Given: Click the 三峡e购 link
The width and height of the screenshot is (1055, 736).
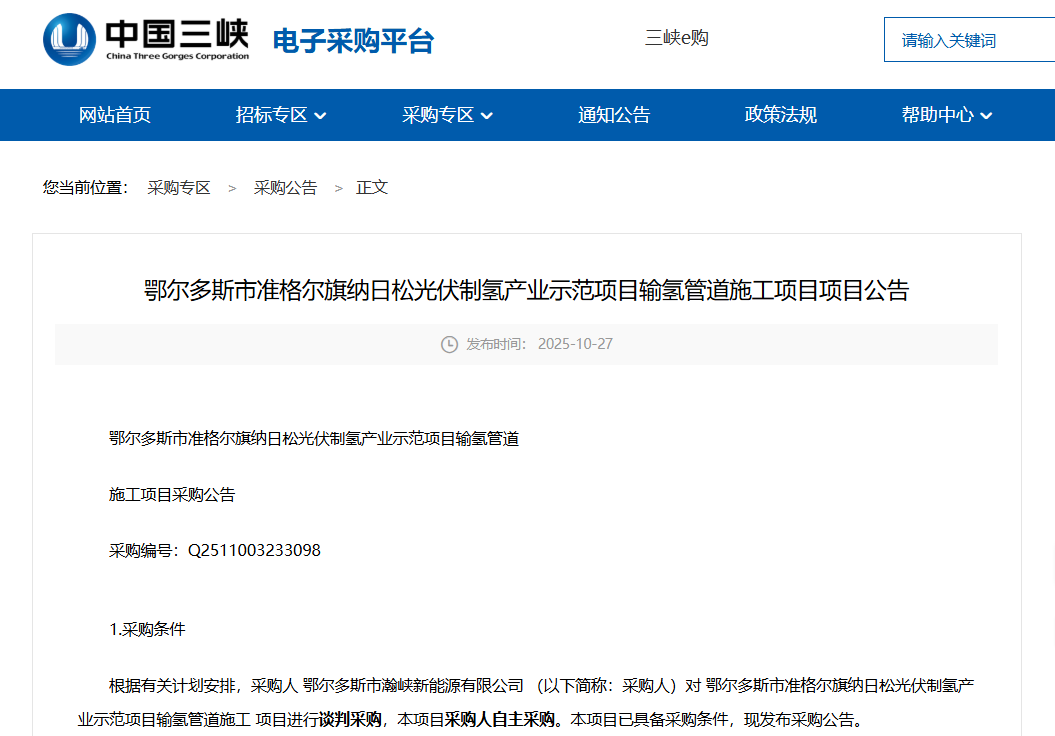Looking at the screenshot, I should (x=676, y=38).
